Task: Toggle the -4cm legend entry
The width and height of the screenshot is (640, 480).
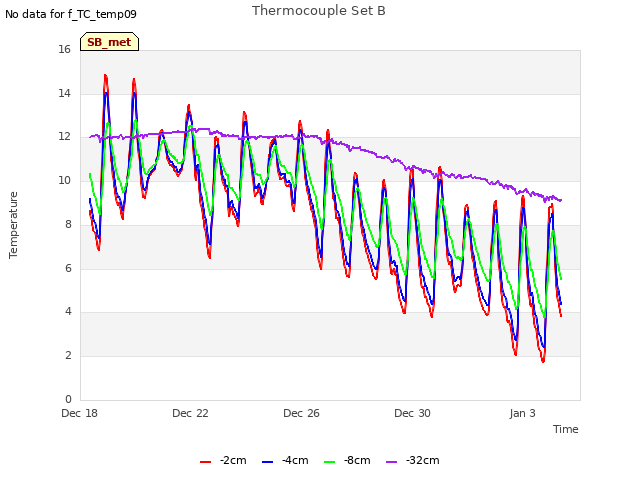Action: pyautogui.click(x=285, y=460)
